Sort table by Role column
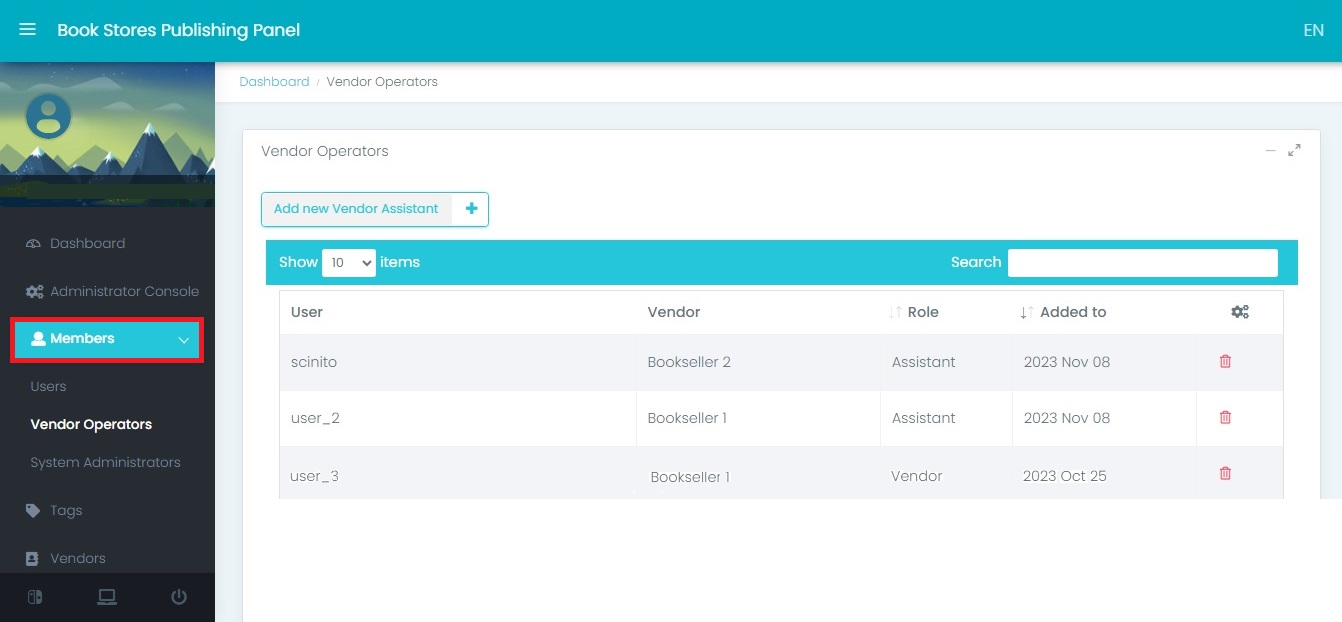1342x622 pixels. (x=922, y=312)
